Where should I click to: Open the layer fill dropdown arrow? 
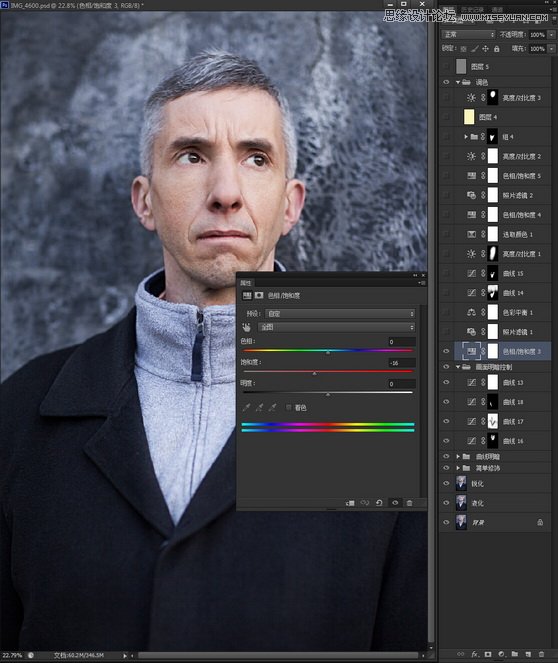pyautogui.click(x=551, y=49)
